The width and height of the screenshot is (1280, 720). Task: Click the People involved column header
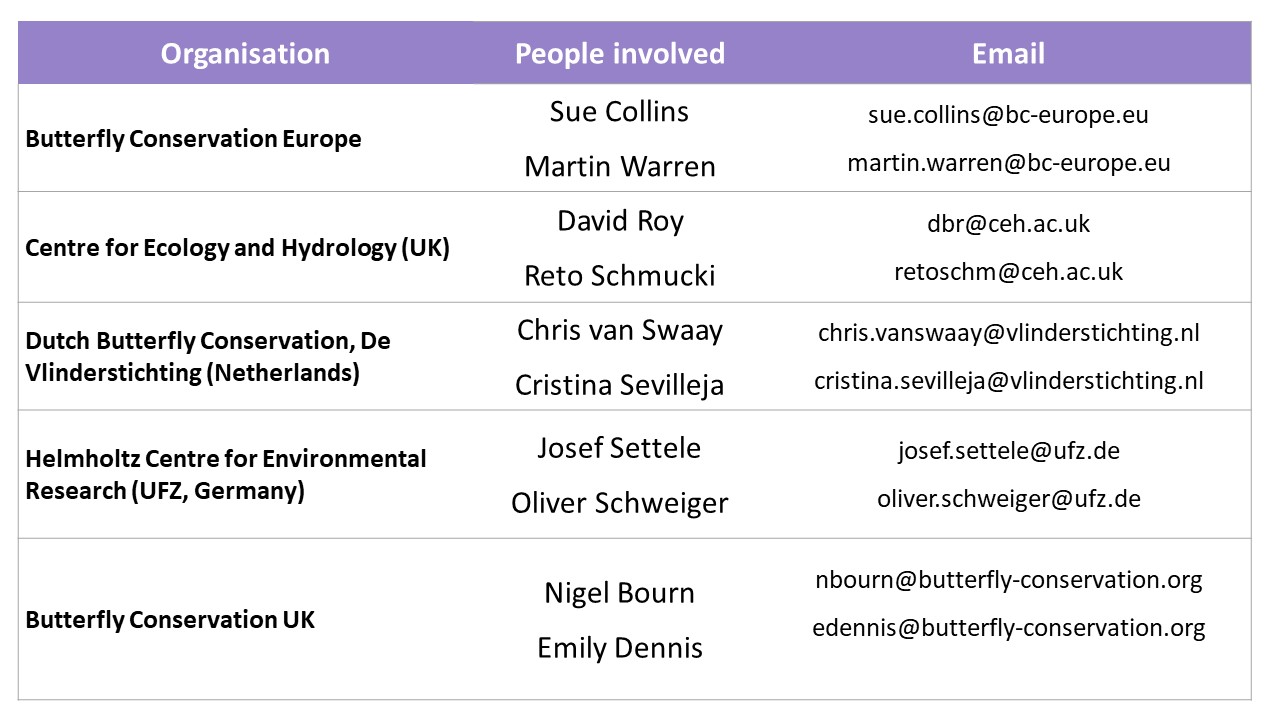pos(620,54)
